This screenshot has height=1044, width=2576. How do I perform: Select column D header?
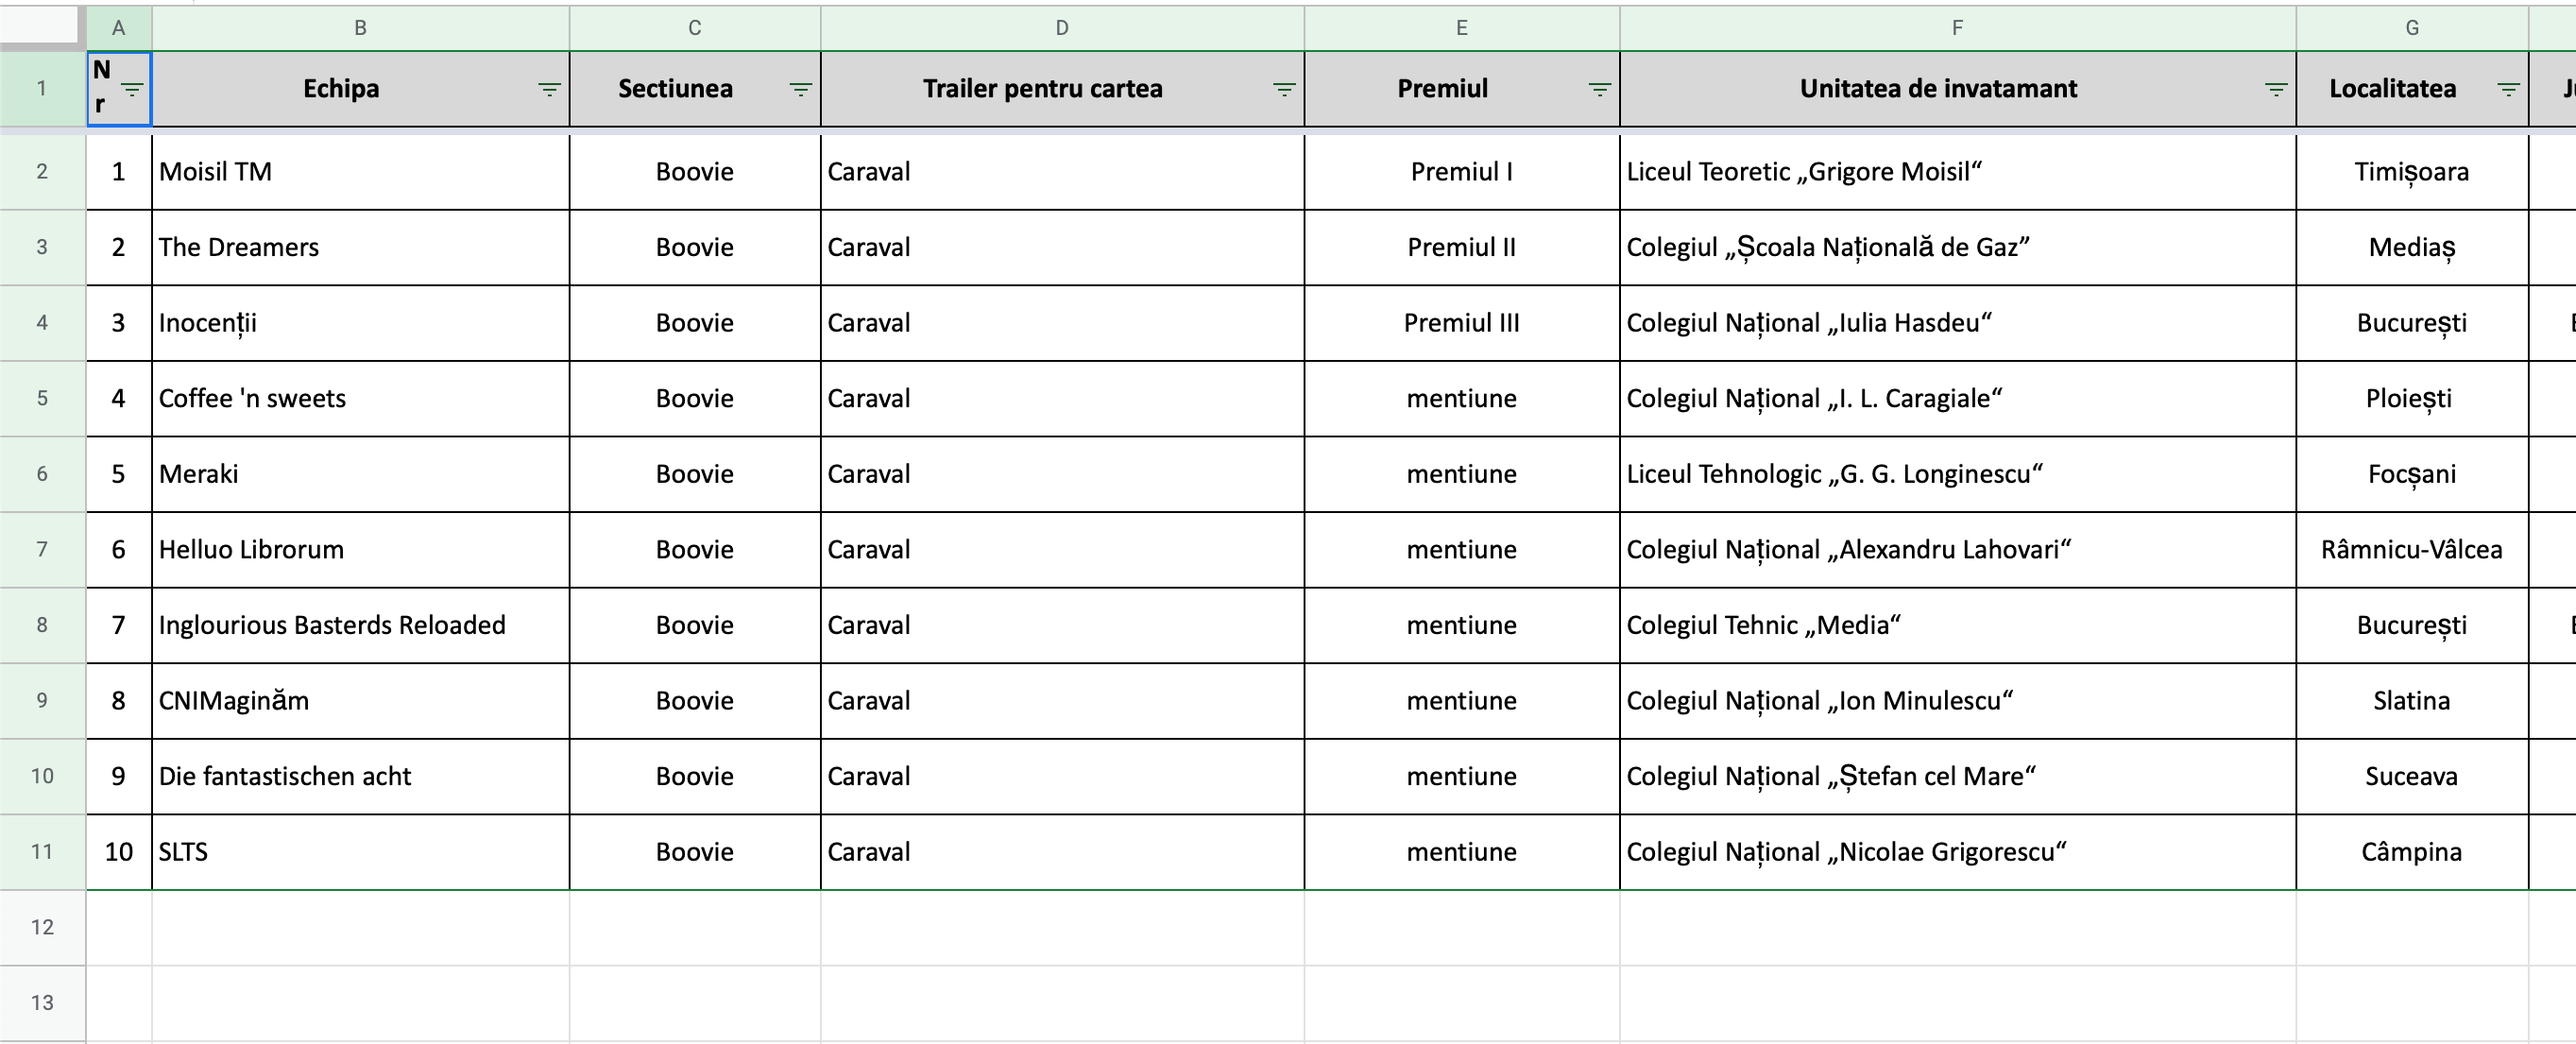[1062, 28]
